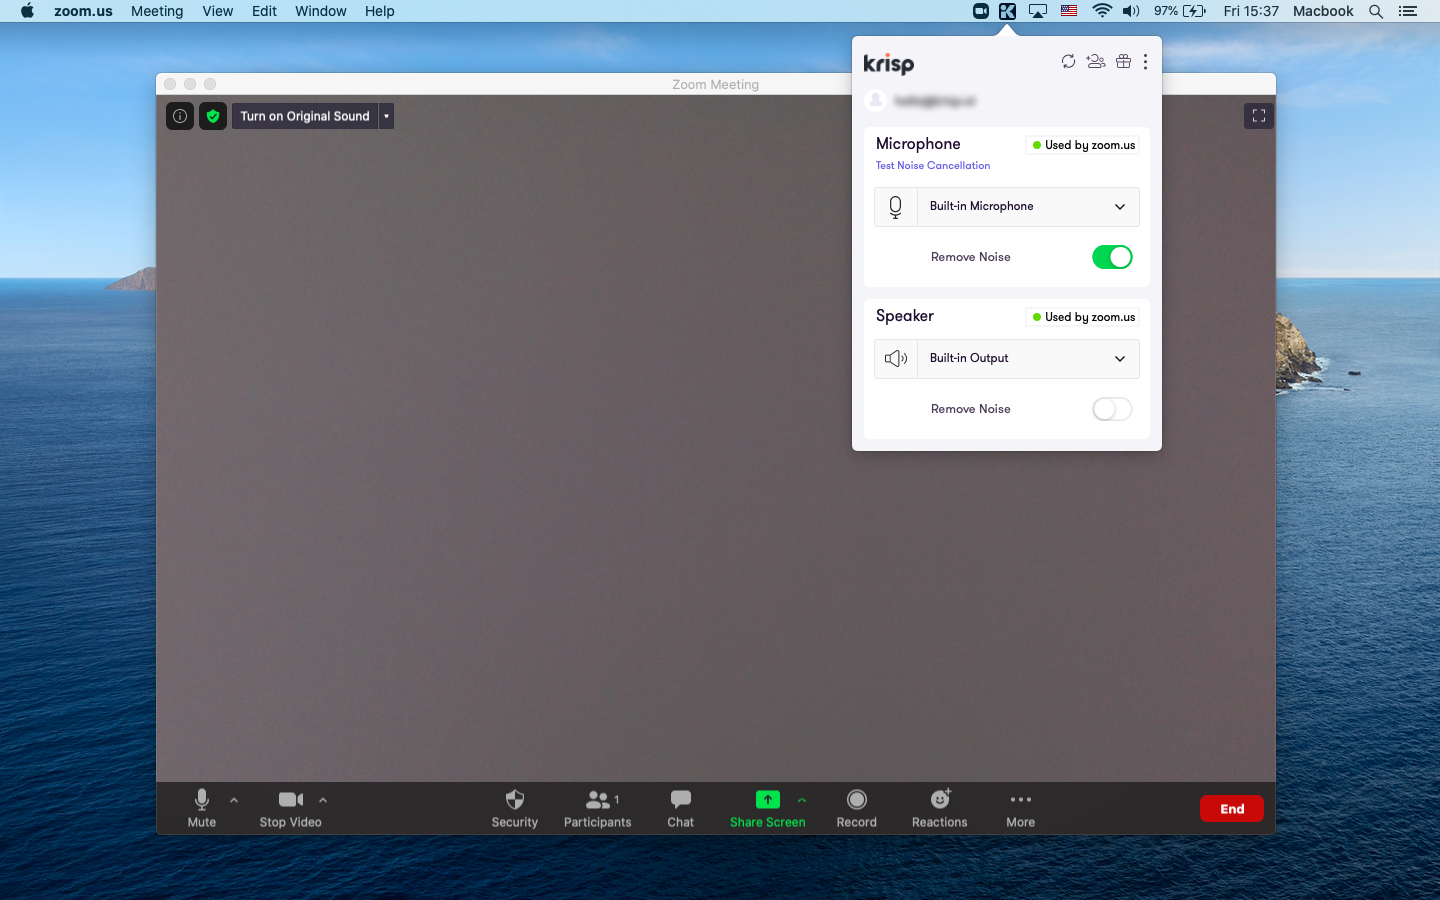The width and height of the screenshot is (1440, 900).
Task: Stop Video using the camera icon
Action: click(x=290, y=808)
